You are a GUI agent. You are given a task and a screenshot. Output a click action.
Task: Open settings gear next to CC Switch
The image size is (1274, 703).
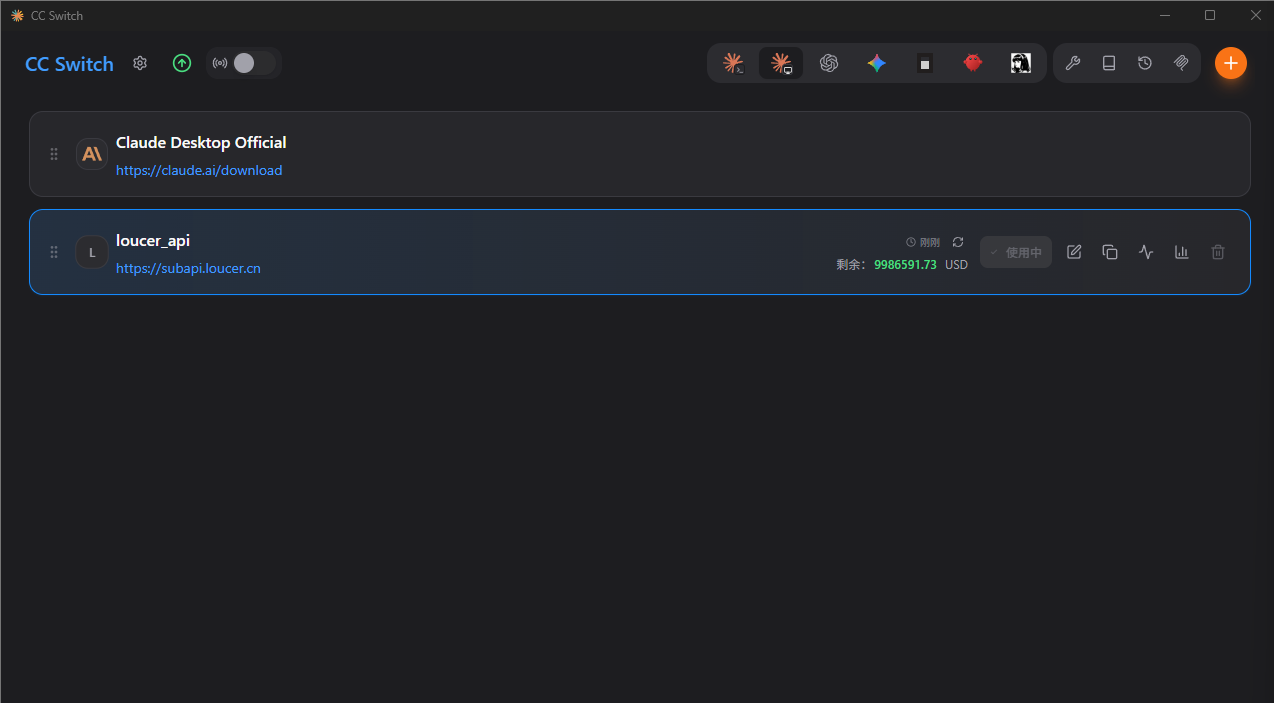(x=140, y=63)
